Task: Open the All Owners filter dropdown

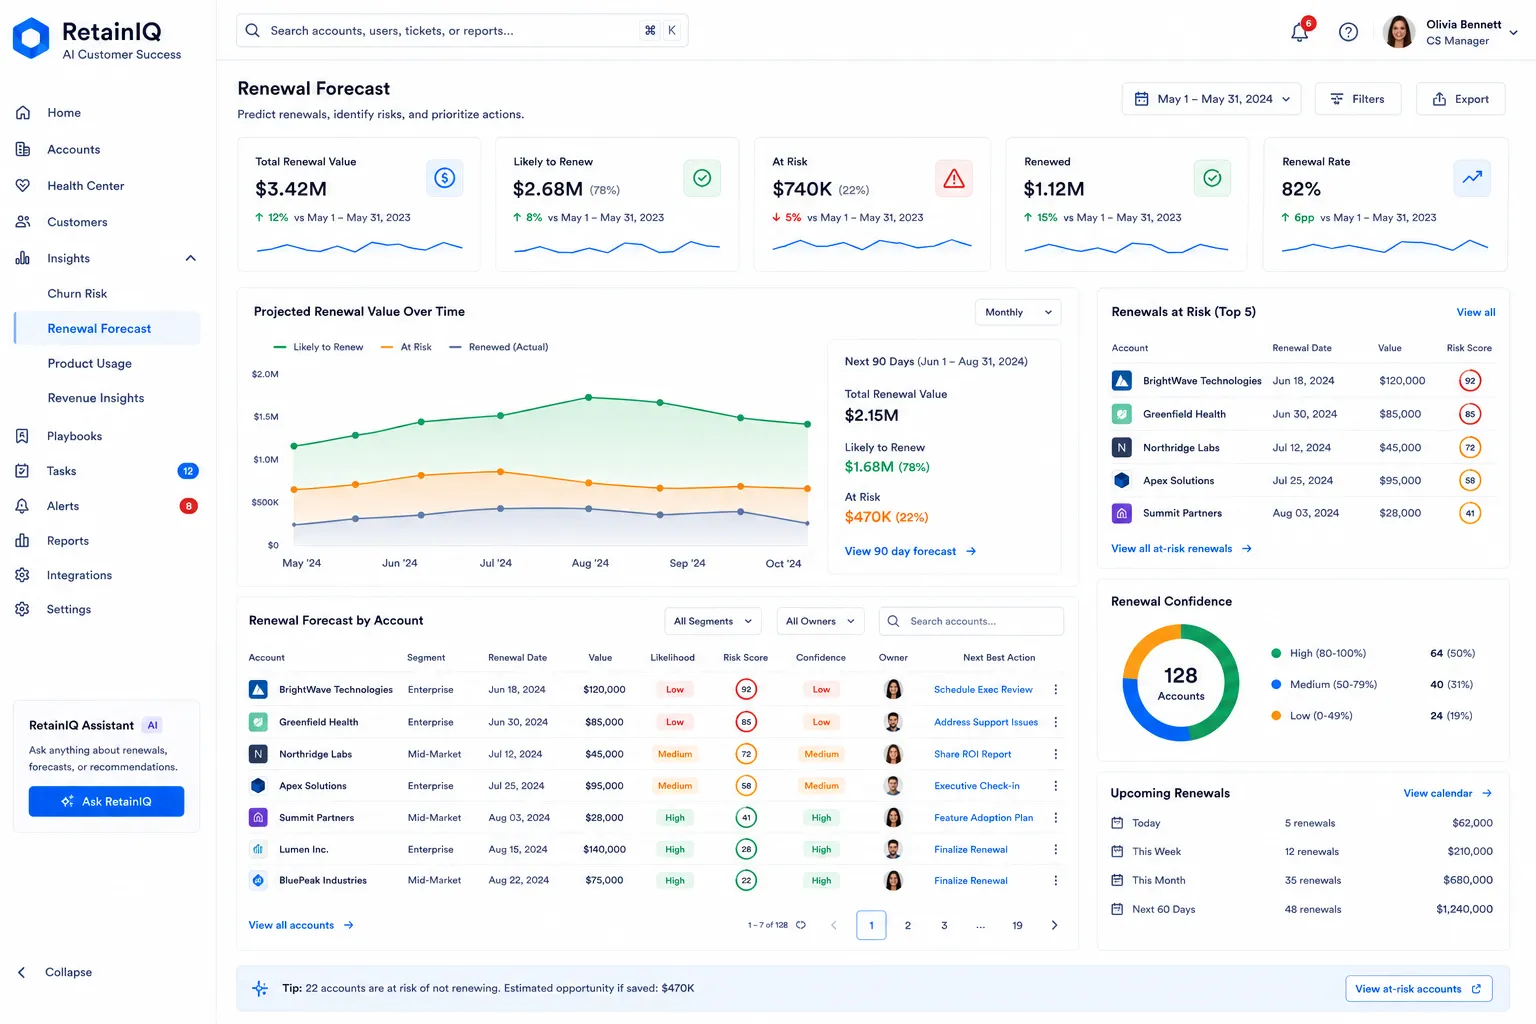Action: pos(821,621)
